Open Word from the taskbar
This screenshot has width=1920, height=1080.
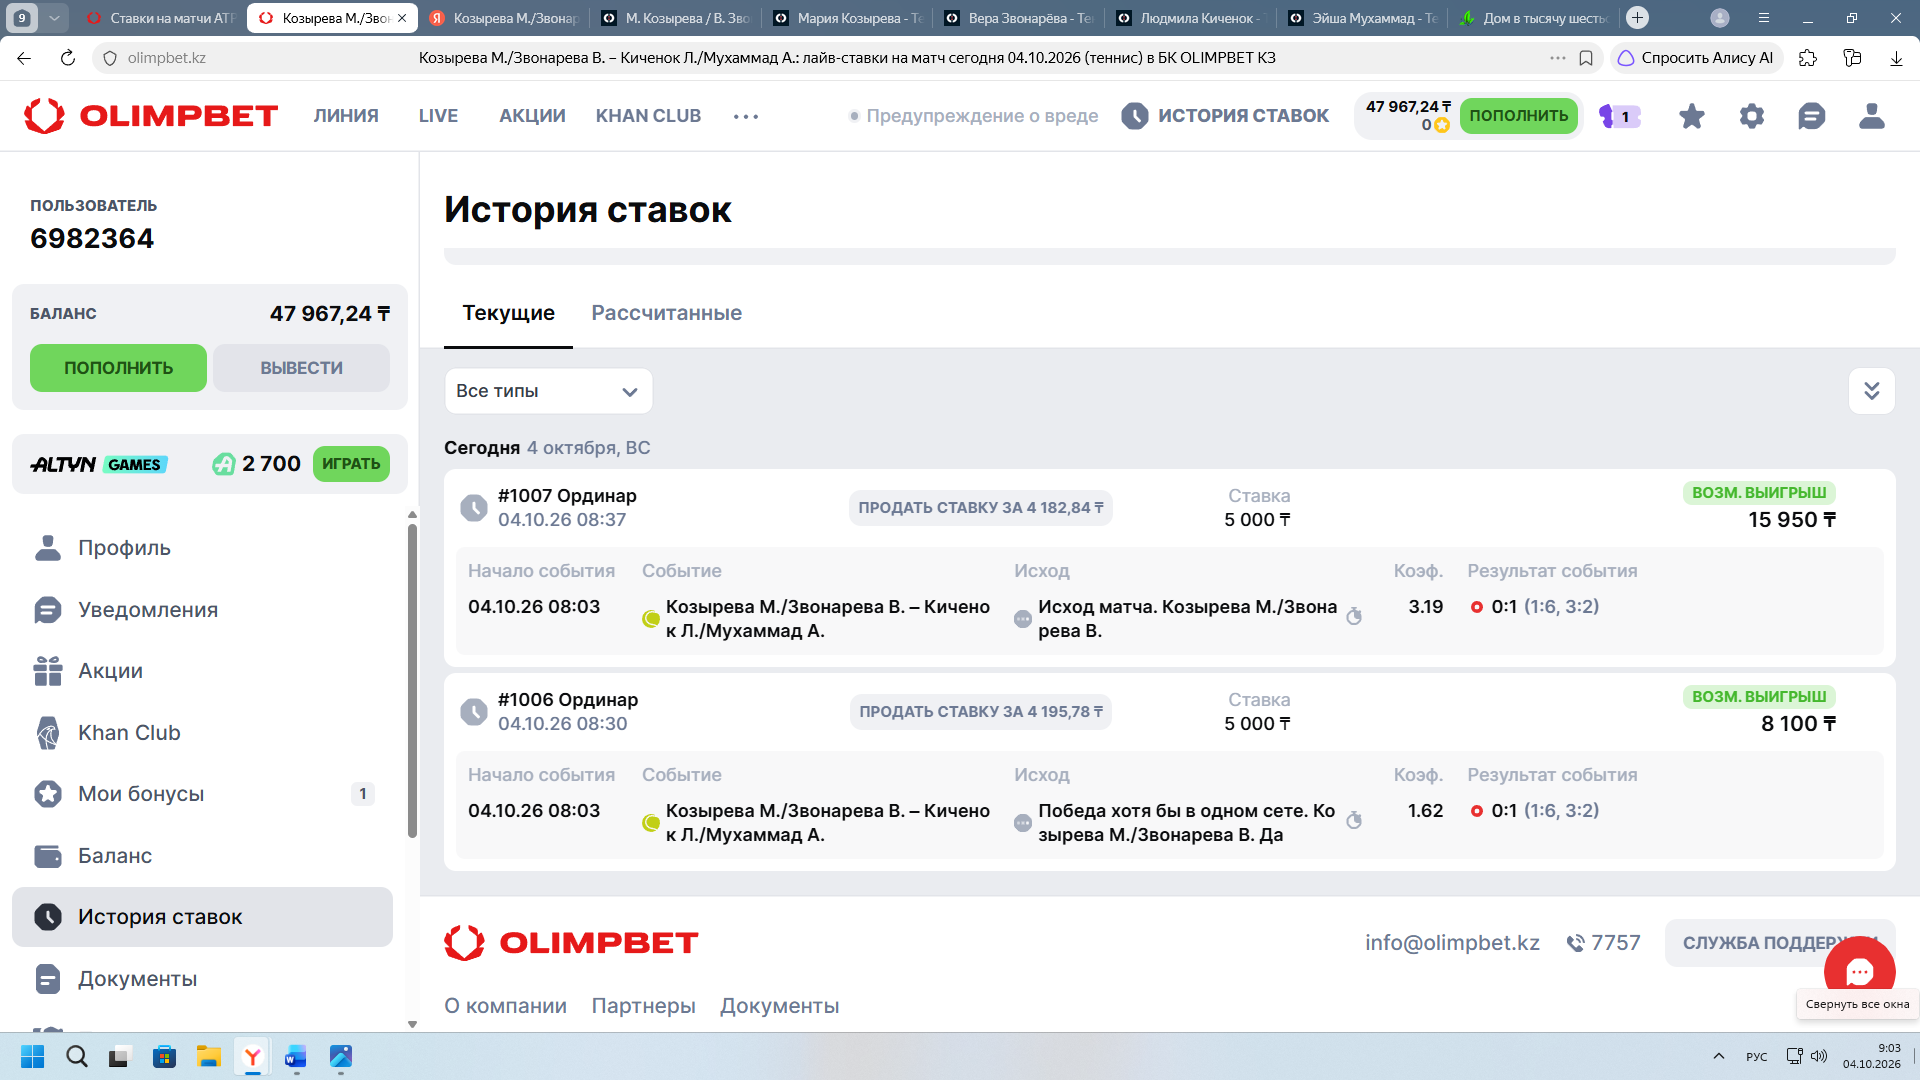pos(295,1056)
